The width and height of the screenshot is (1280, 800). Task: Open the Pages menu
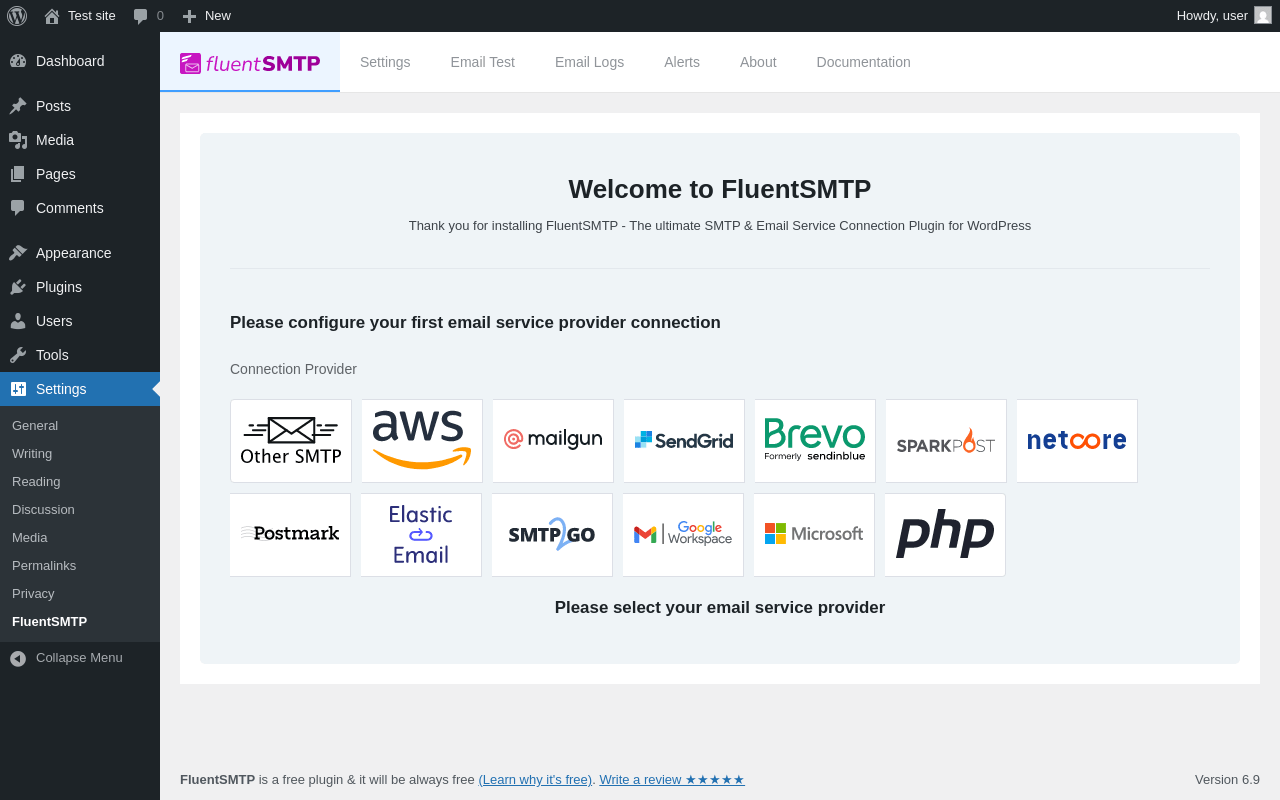coord(80,174)
